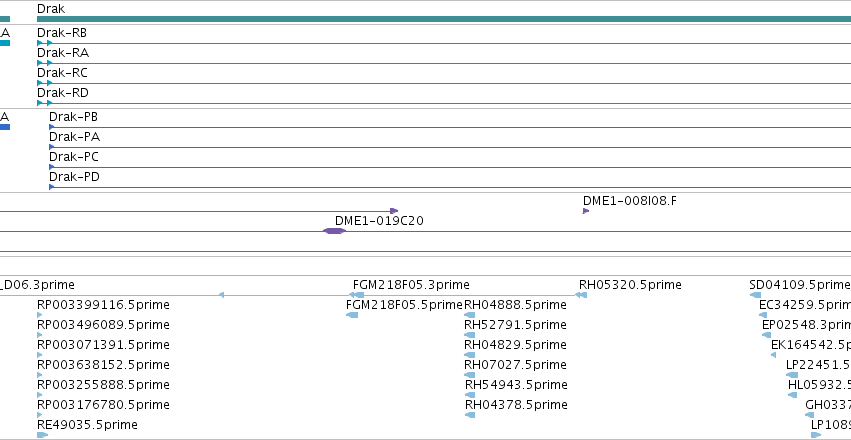Select the EP02548.3prime EST feature
This screenshot has height=440, width=851.
tap(766, 335)
